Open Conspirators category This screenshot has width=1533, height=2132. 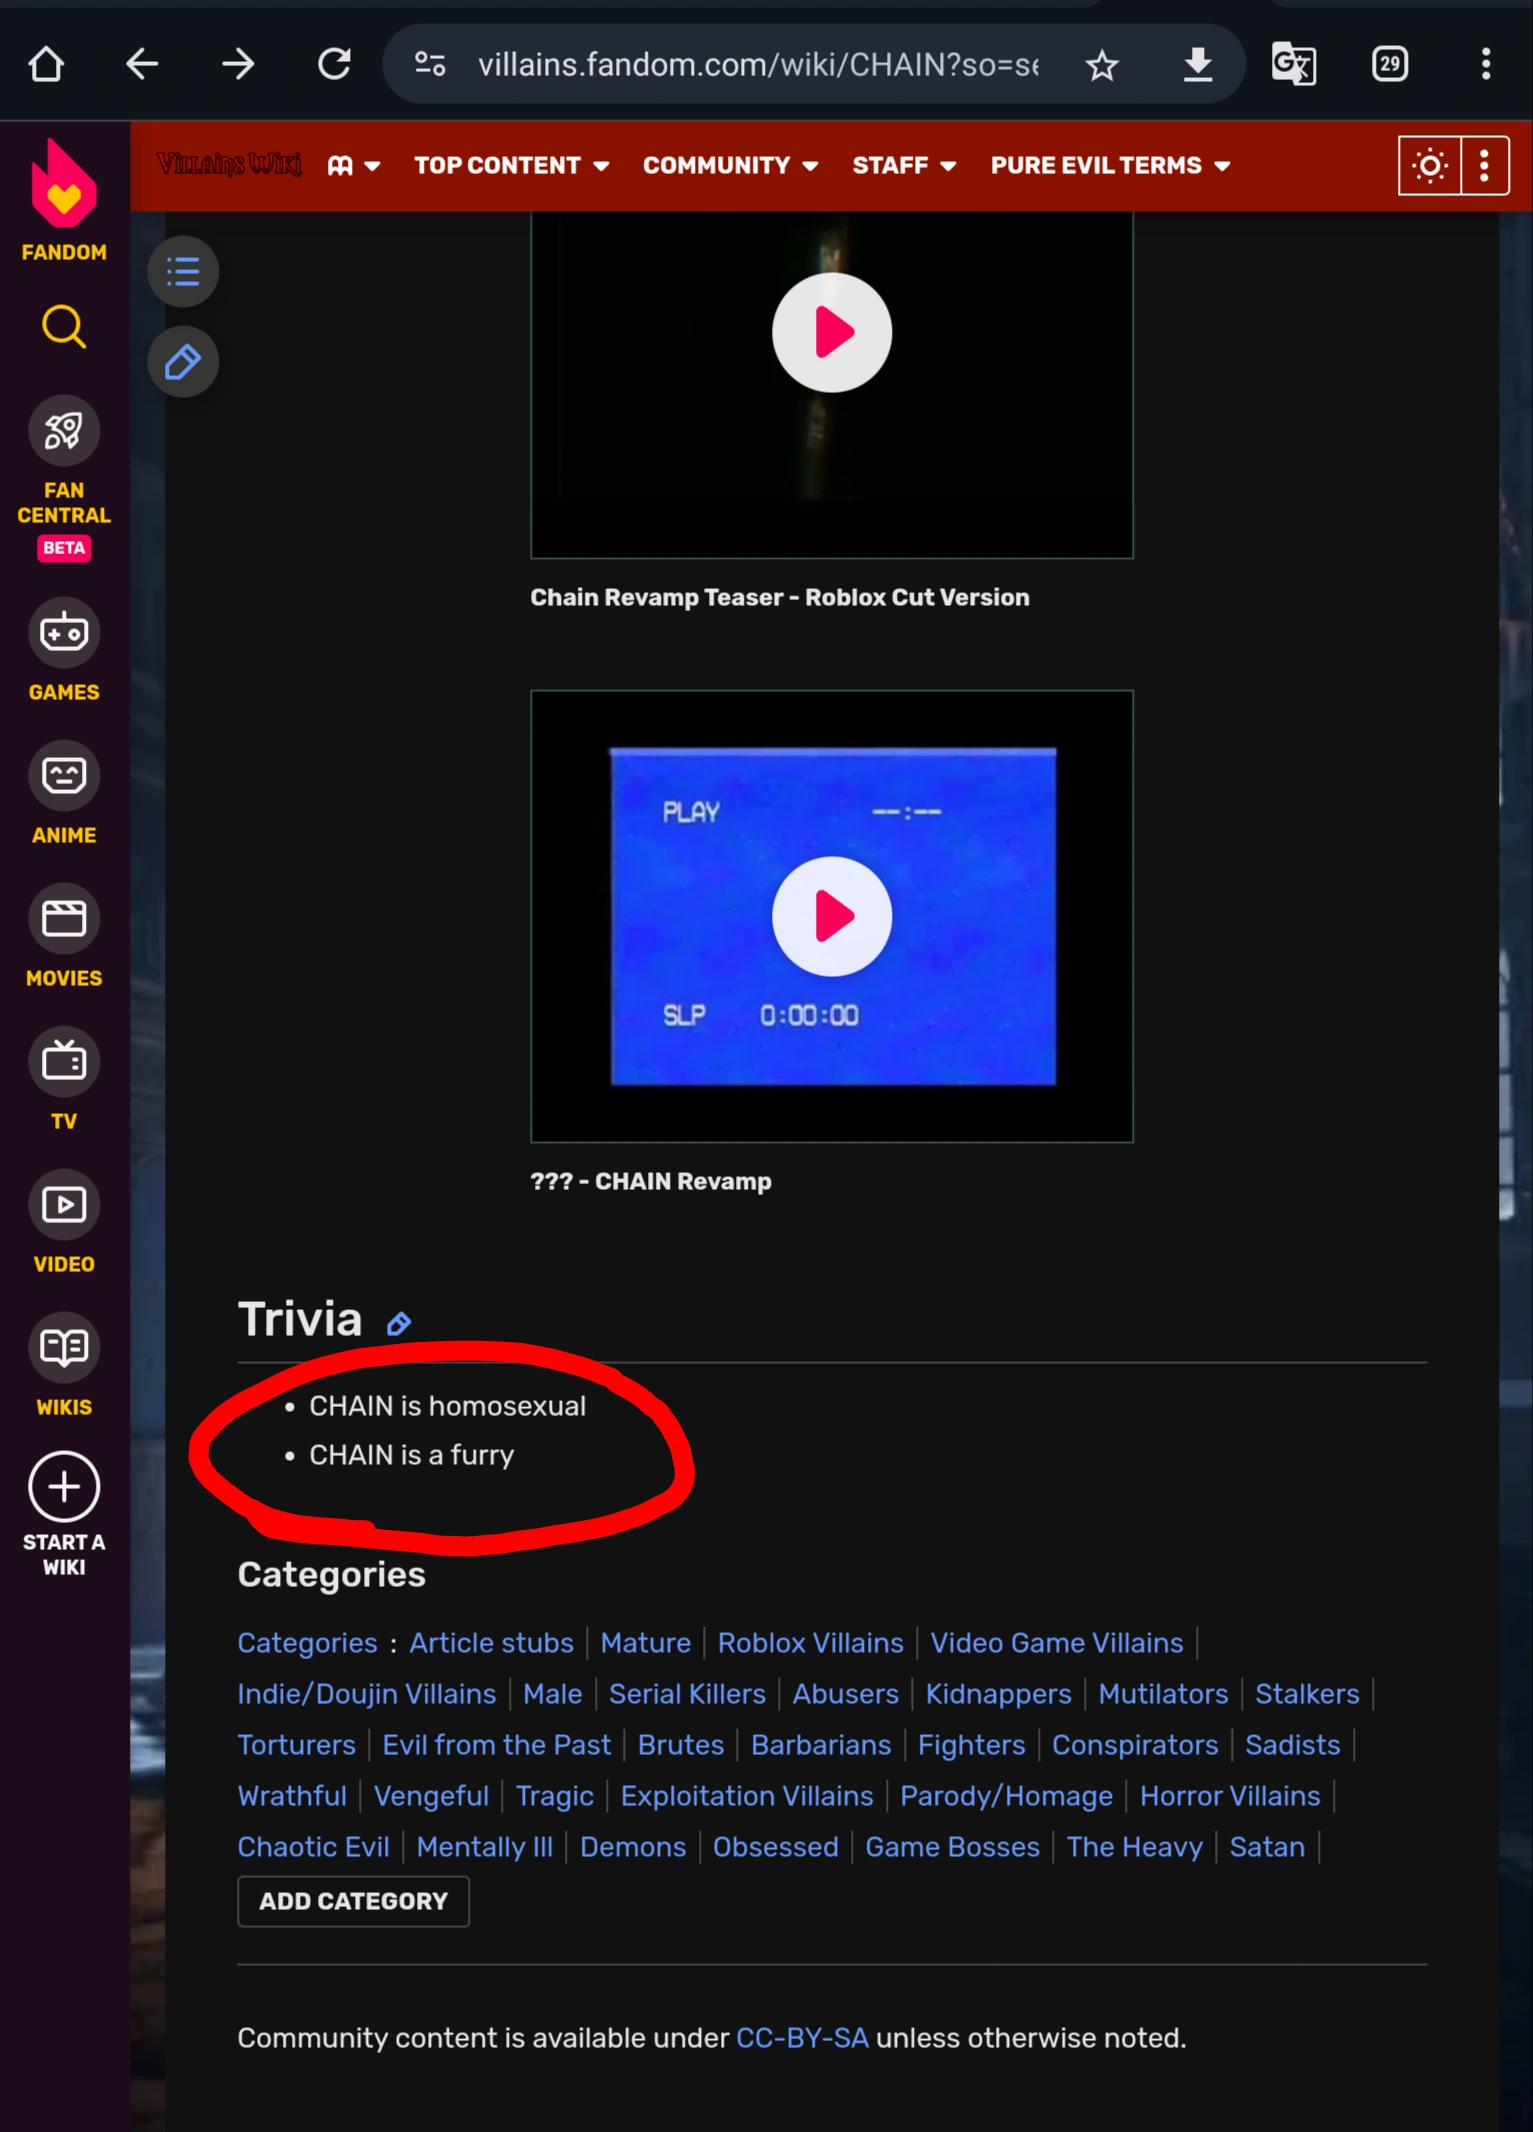click(1135, 1745)
